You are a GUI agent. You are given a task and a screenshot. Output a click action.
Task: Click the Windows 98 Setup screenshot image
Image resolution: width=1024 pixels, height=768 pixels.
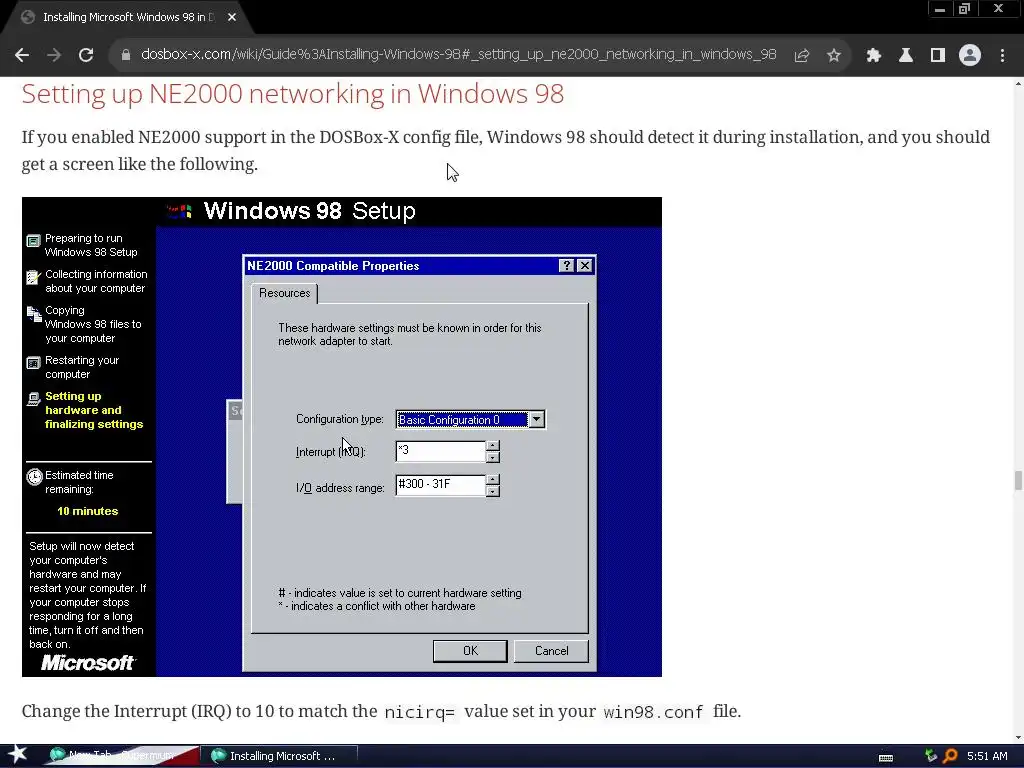point(342,436)
